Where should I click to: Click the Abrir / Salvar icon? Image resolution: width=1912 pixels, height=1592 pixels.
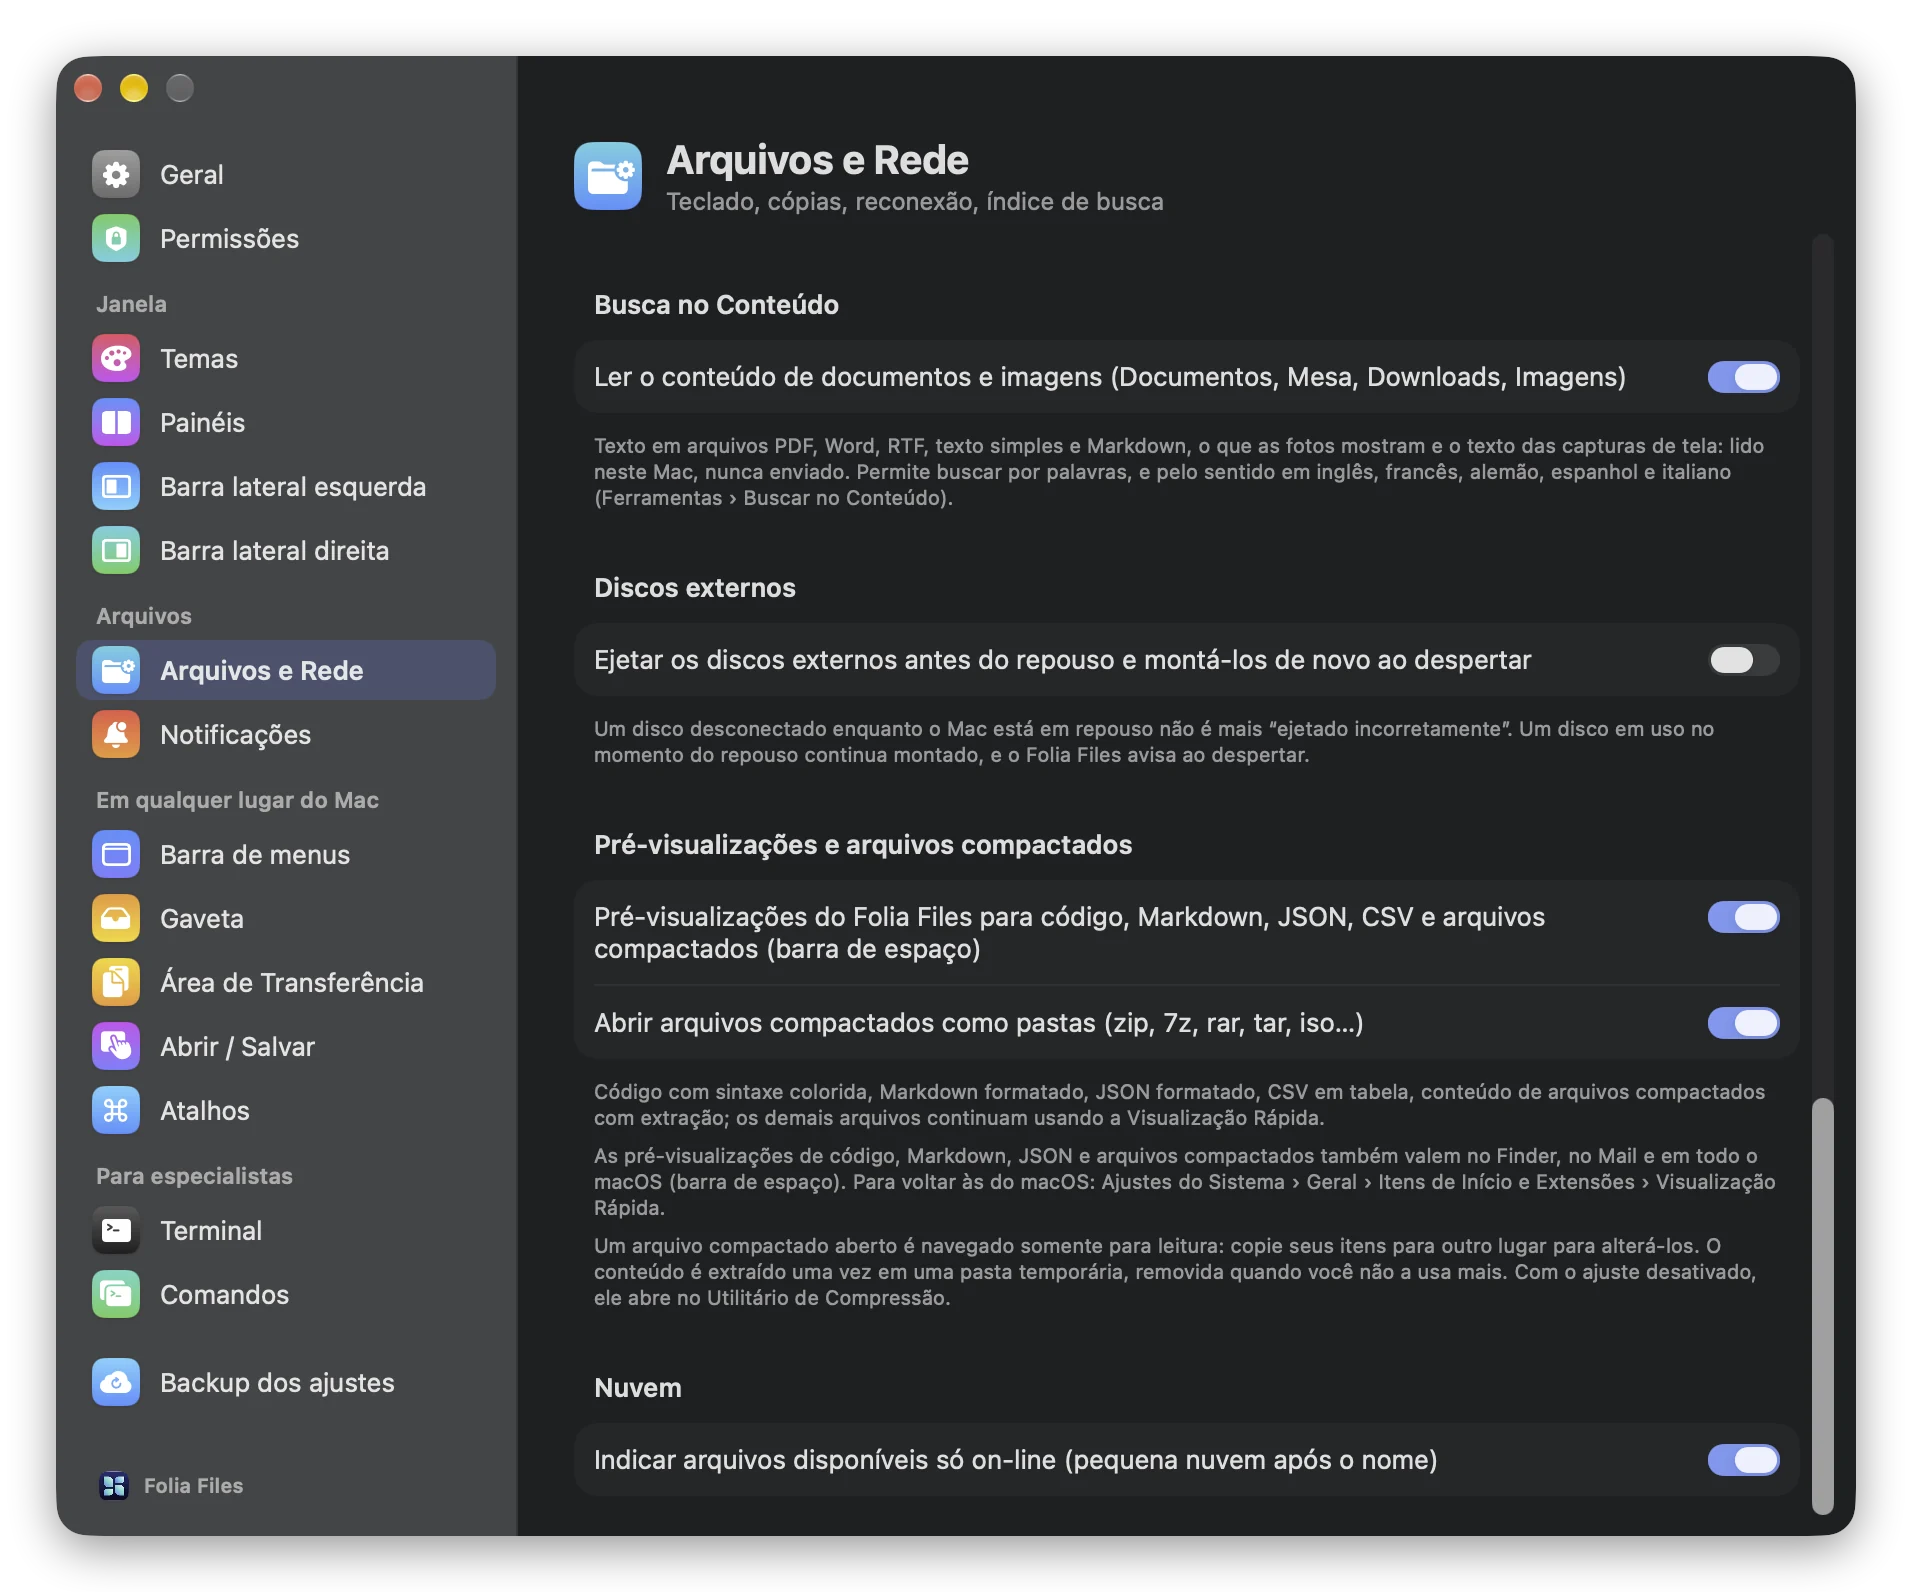pos(116,1047)
